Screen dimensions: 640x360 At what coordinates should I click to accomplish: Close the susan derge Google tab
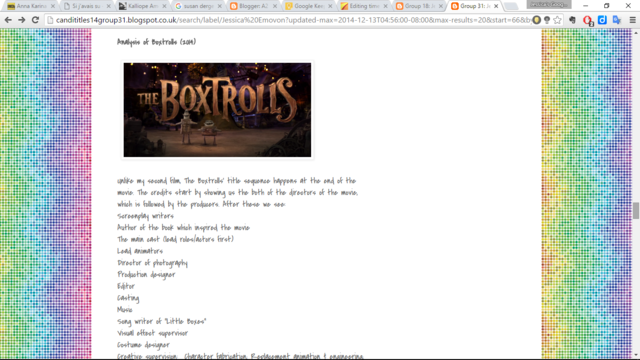tap(220, 6)
